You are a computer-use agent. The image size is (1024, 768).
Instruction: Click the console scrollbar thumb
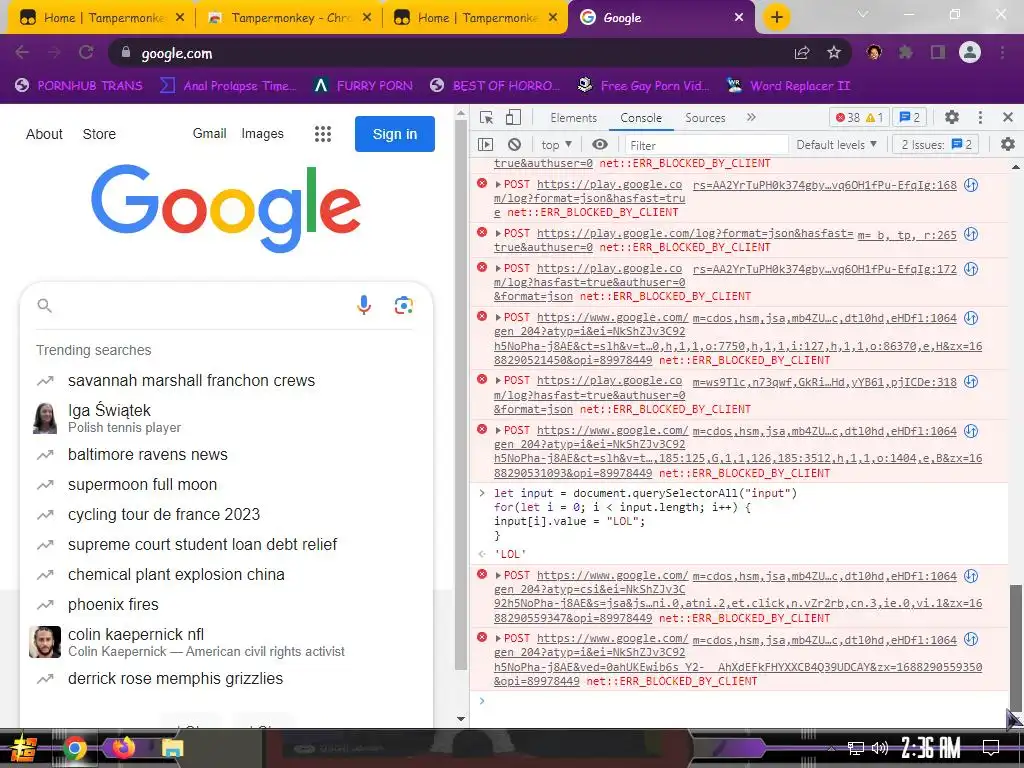(x=1016, y=648)
